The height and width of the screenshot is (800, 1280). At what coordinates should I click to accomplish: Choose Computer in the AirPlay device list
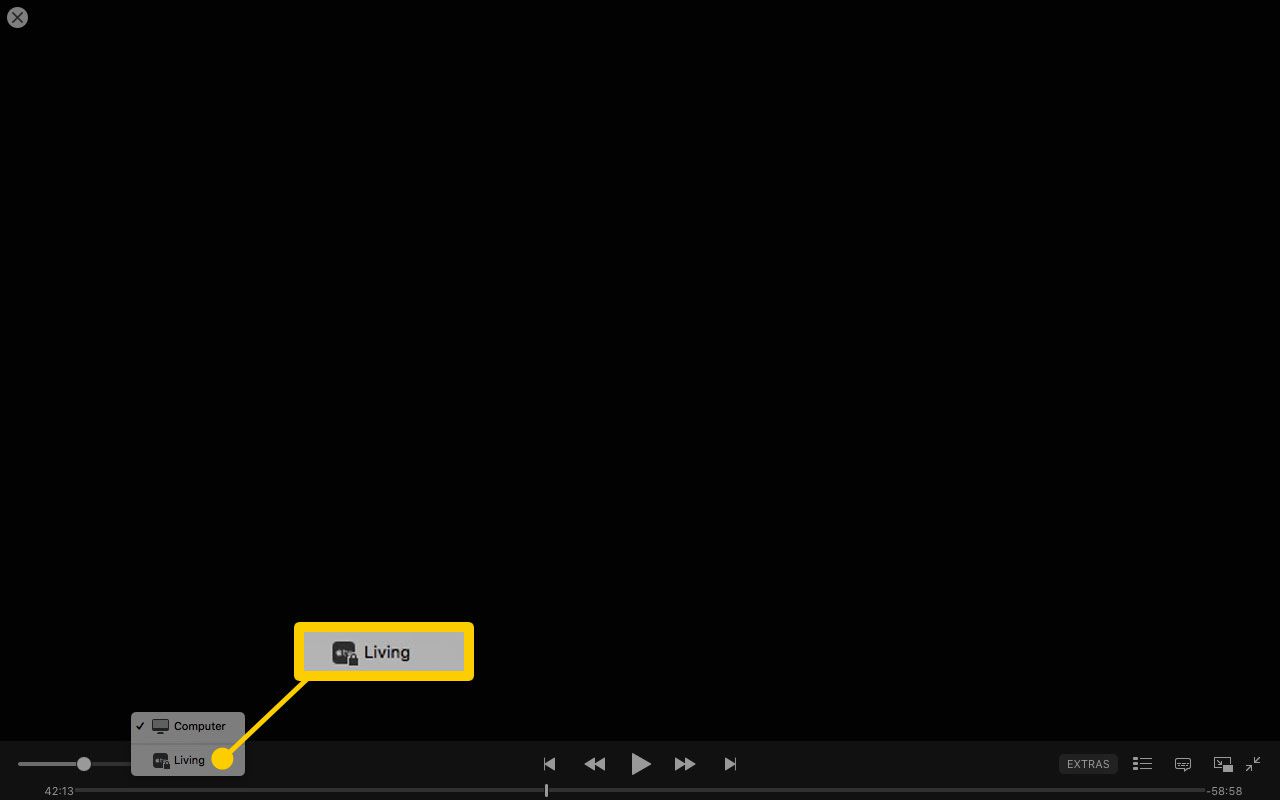pyautogui.click(x=188, y=726)
